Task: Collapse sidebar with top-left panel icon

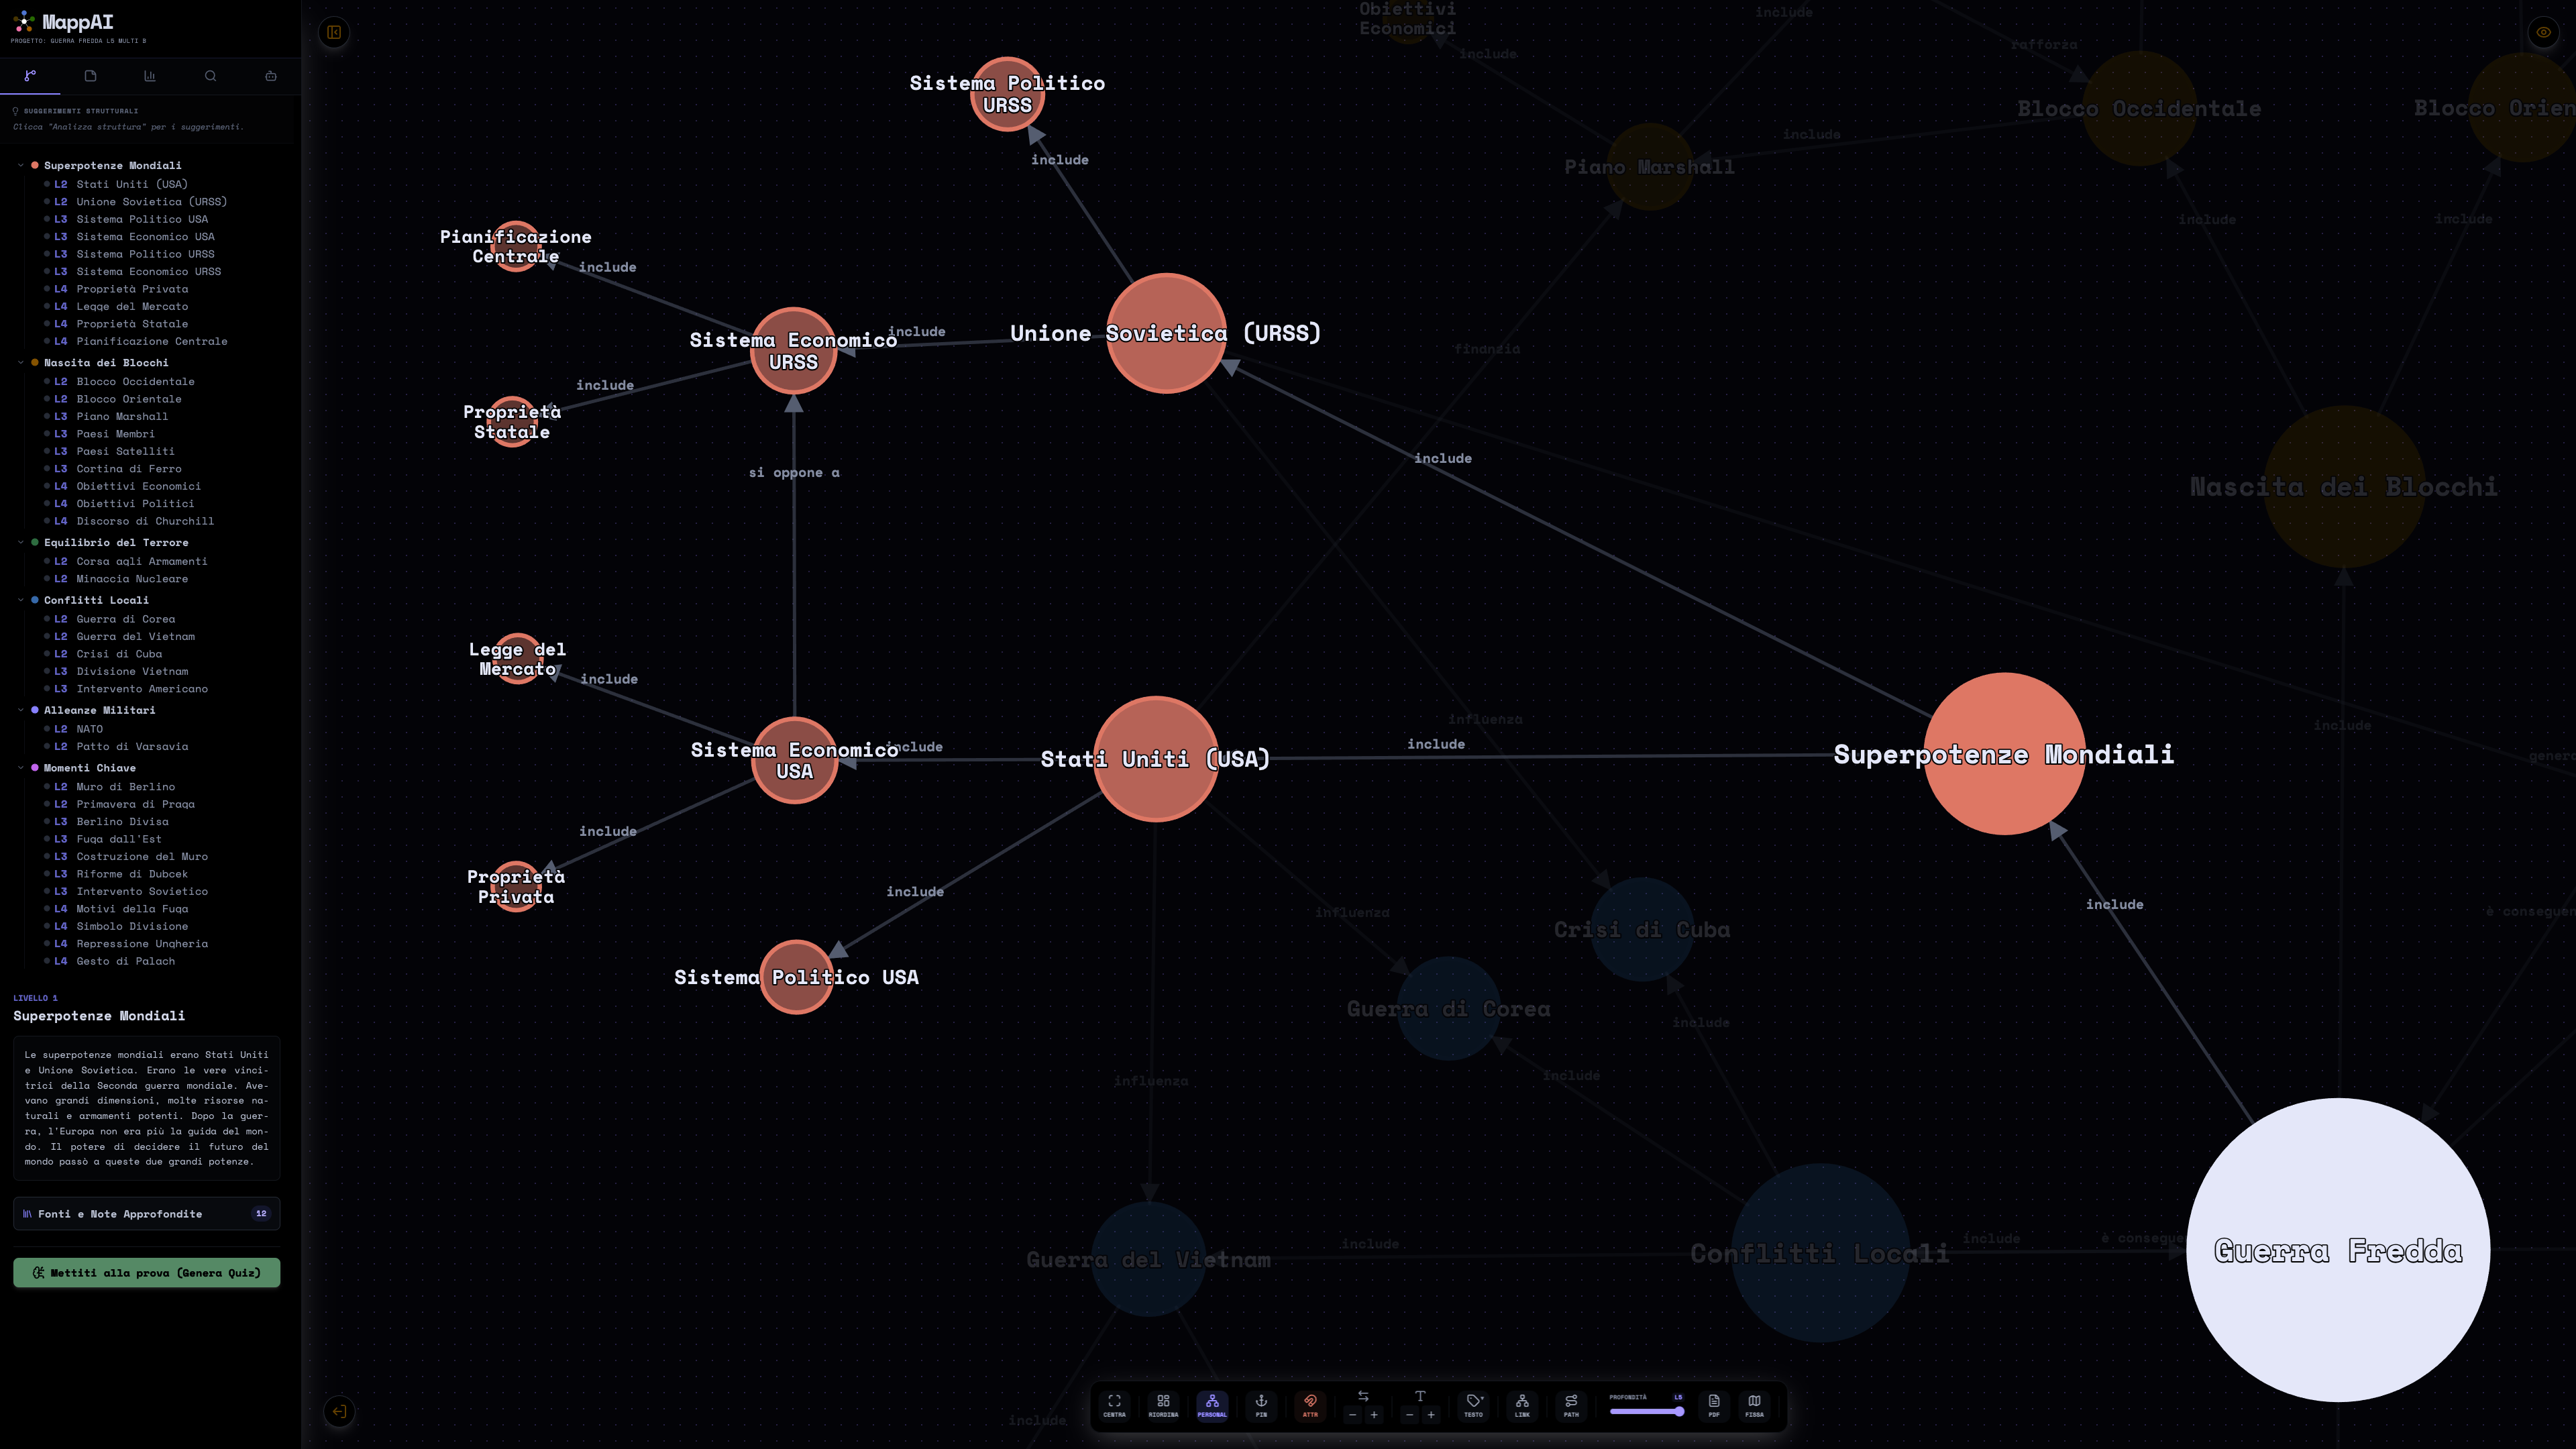Action: (x=334, y=32)
